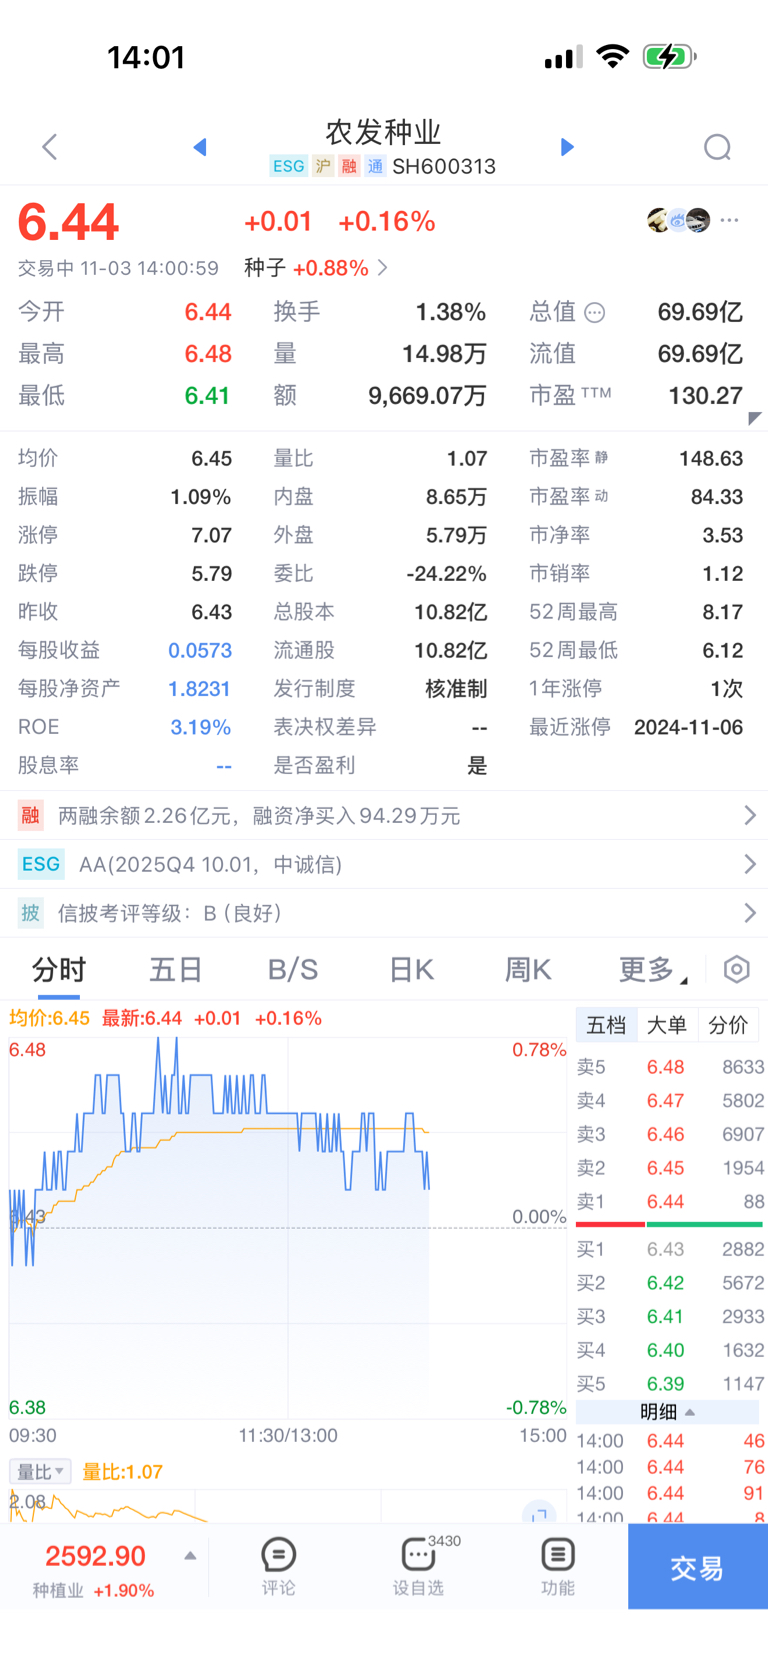Open the 信披考评等级 row
This screenshot has height=1669, width=768.
tap(384, 913)
